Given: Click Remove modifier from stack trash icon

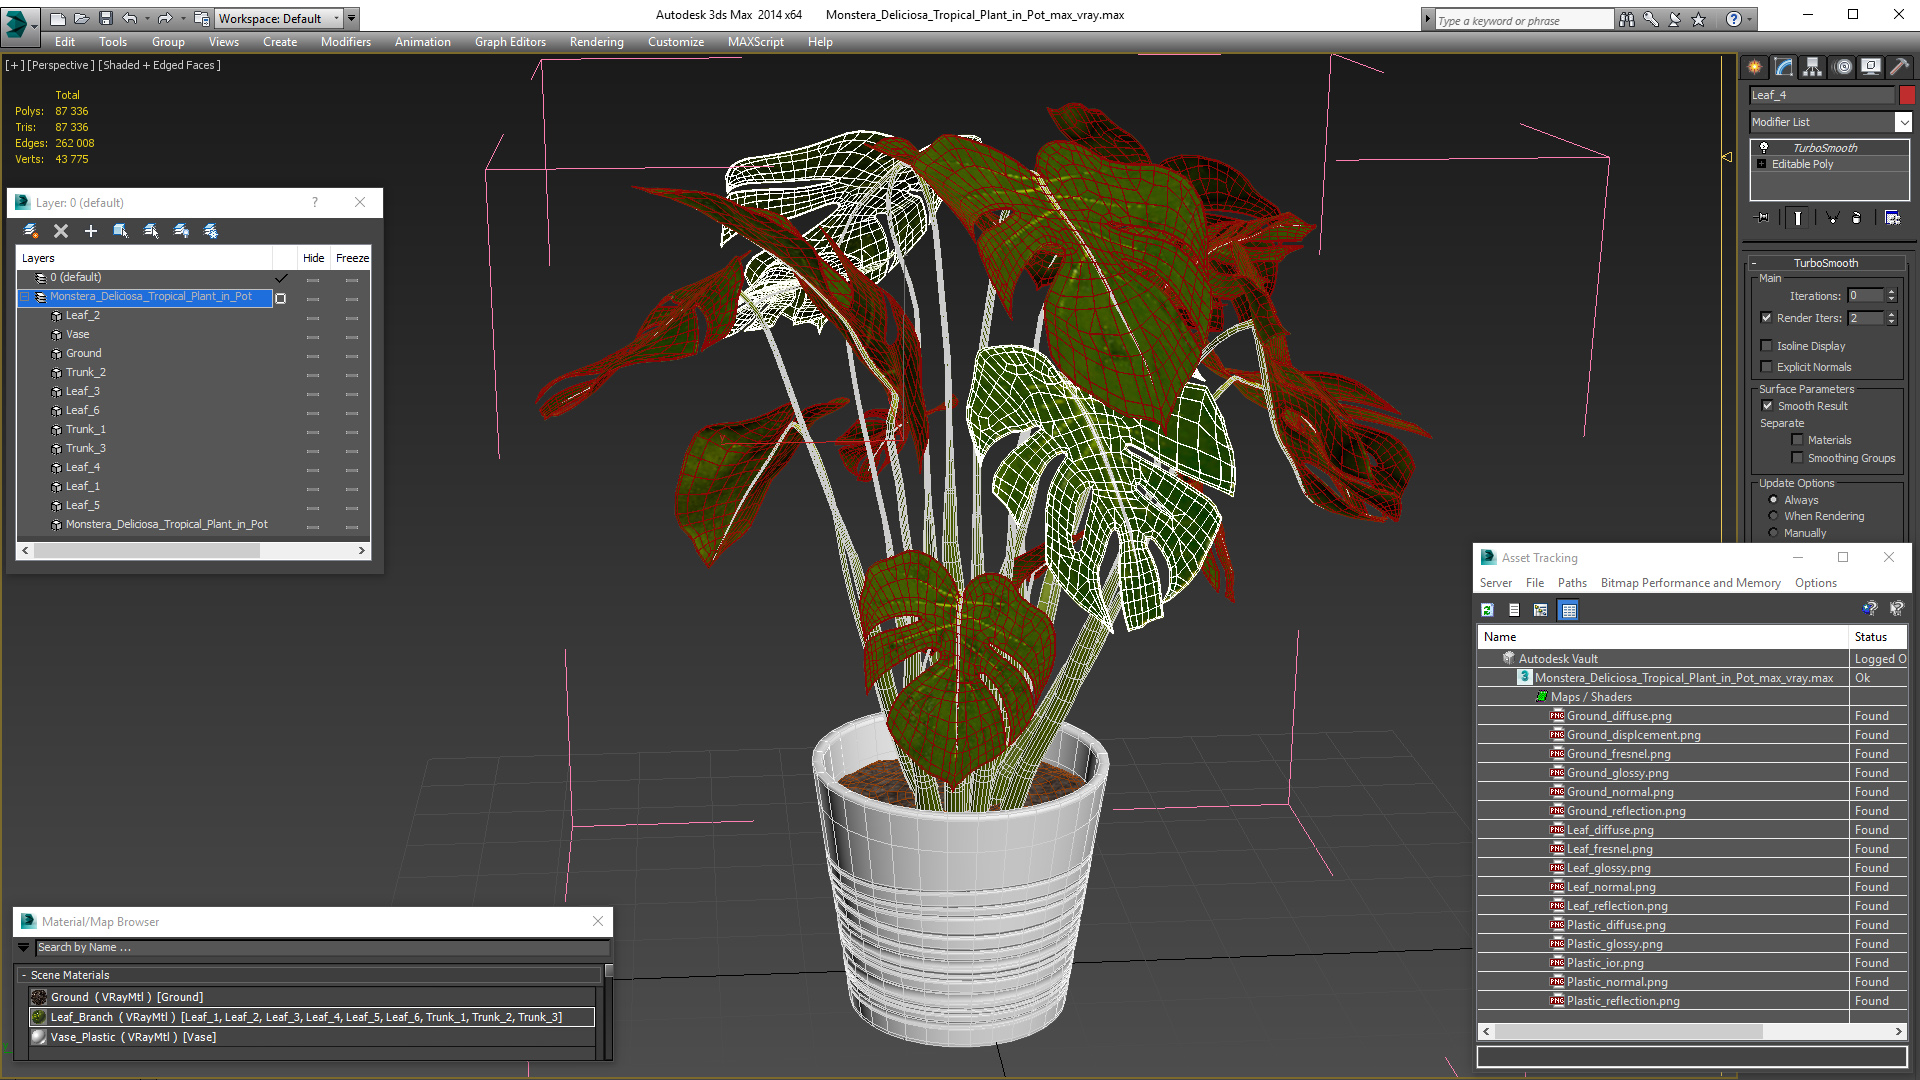Looking at the screenshot, I should [1856, 217].
